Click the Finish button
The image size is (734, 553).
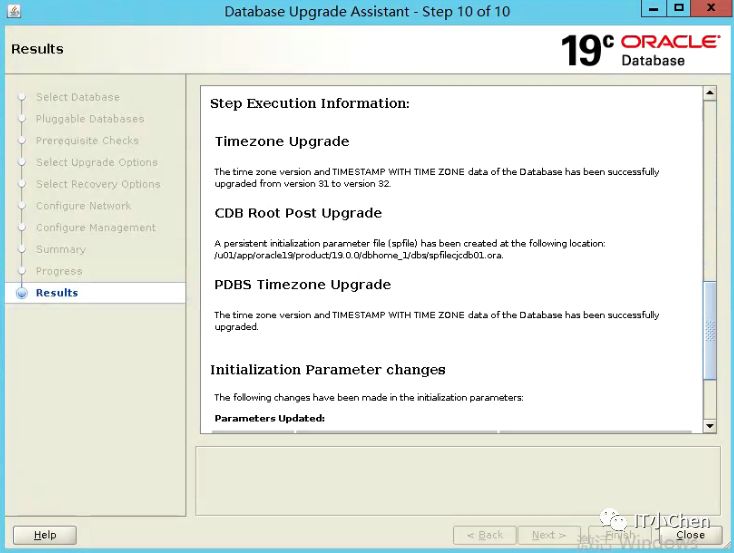pyautogui.click(x=619, y=535)
